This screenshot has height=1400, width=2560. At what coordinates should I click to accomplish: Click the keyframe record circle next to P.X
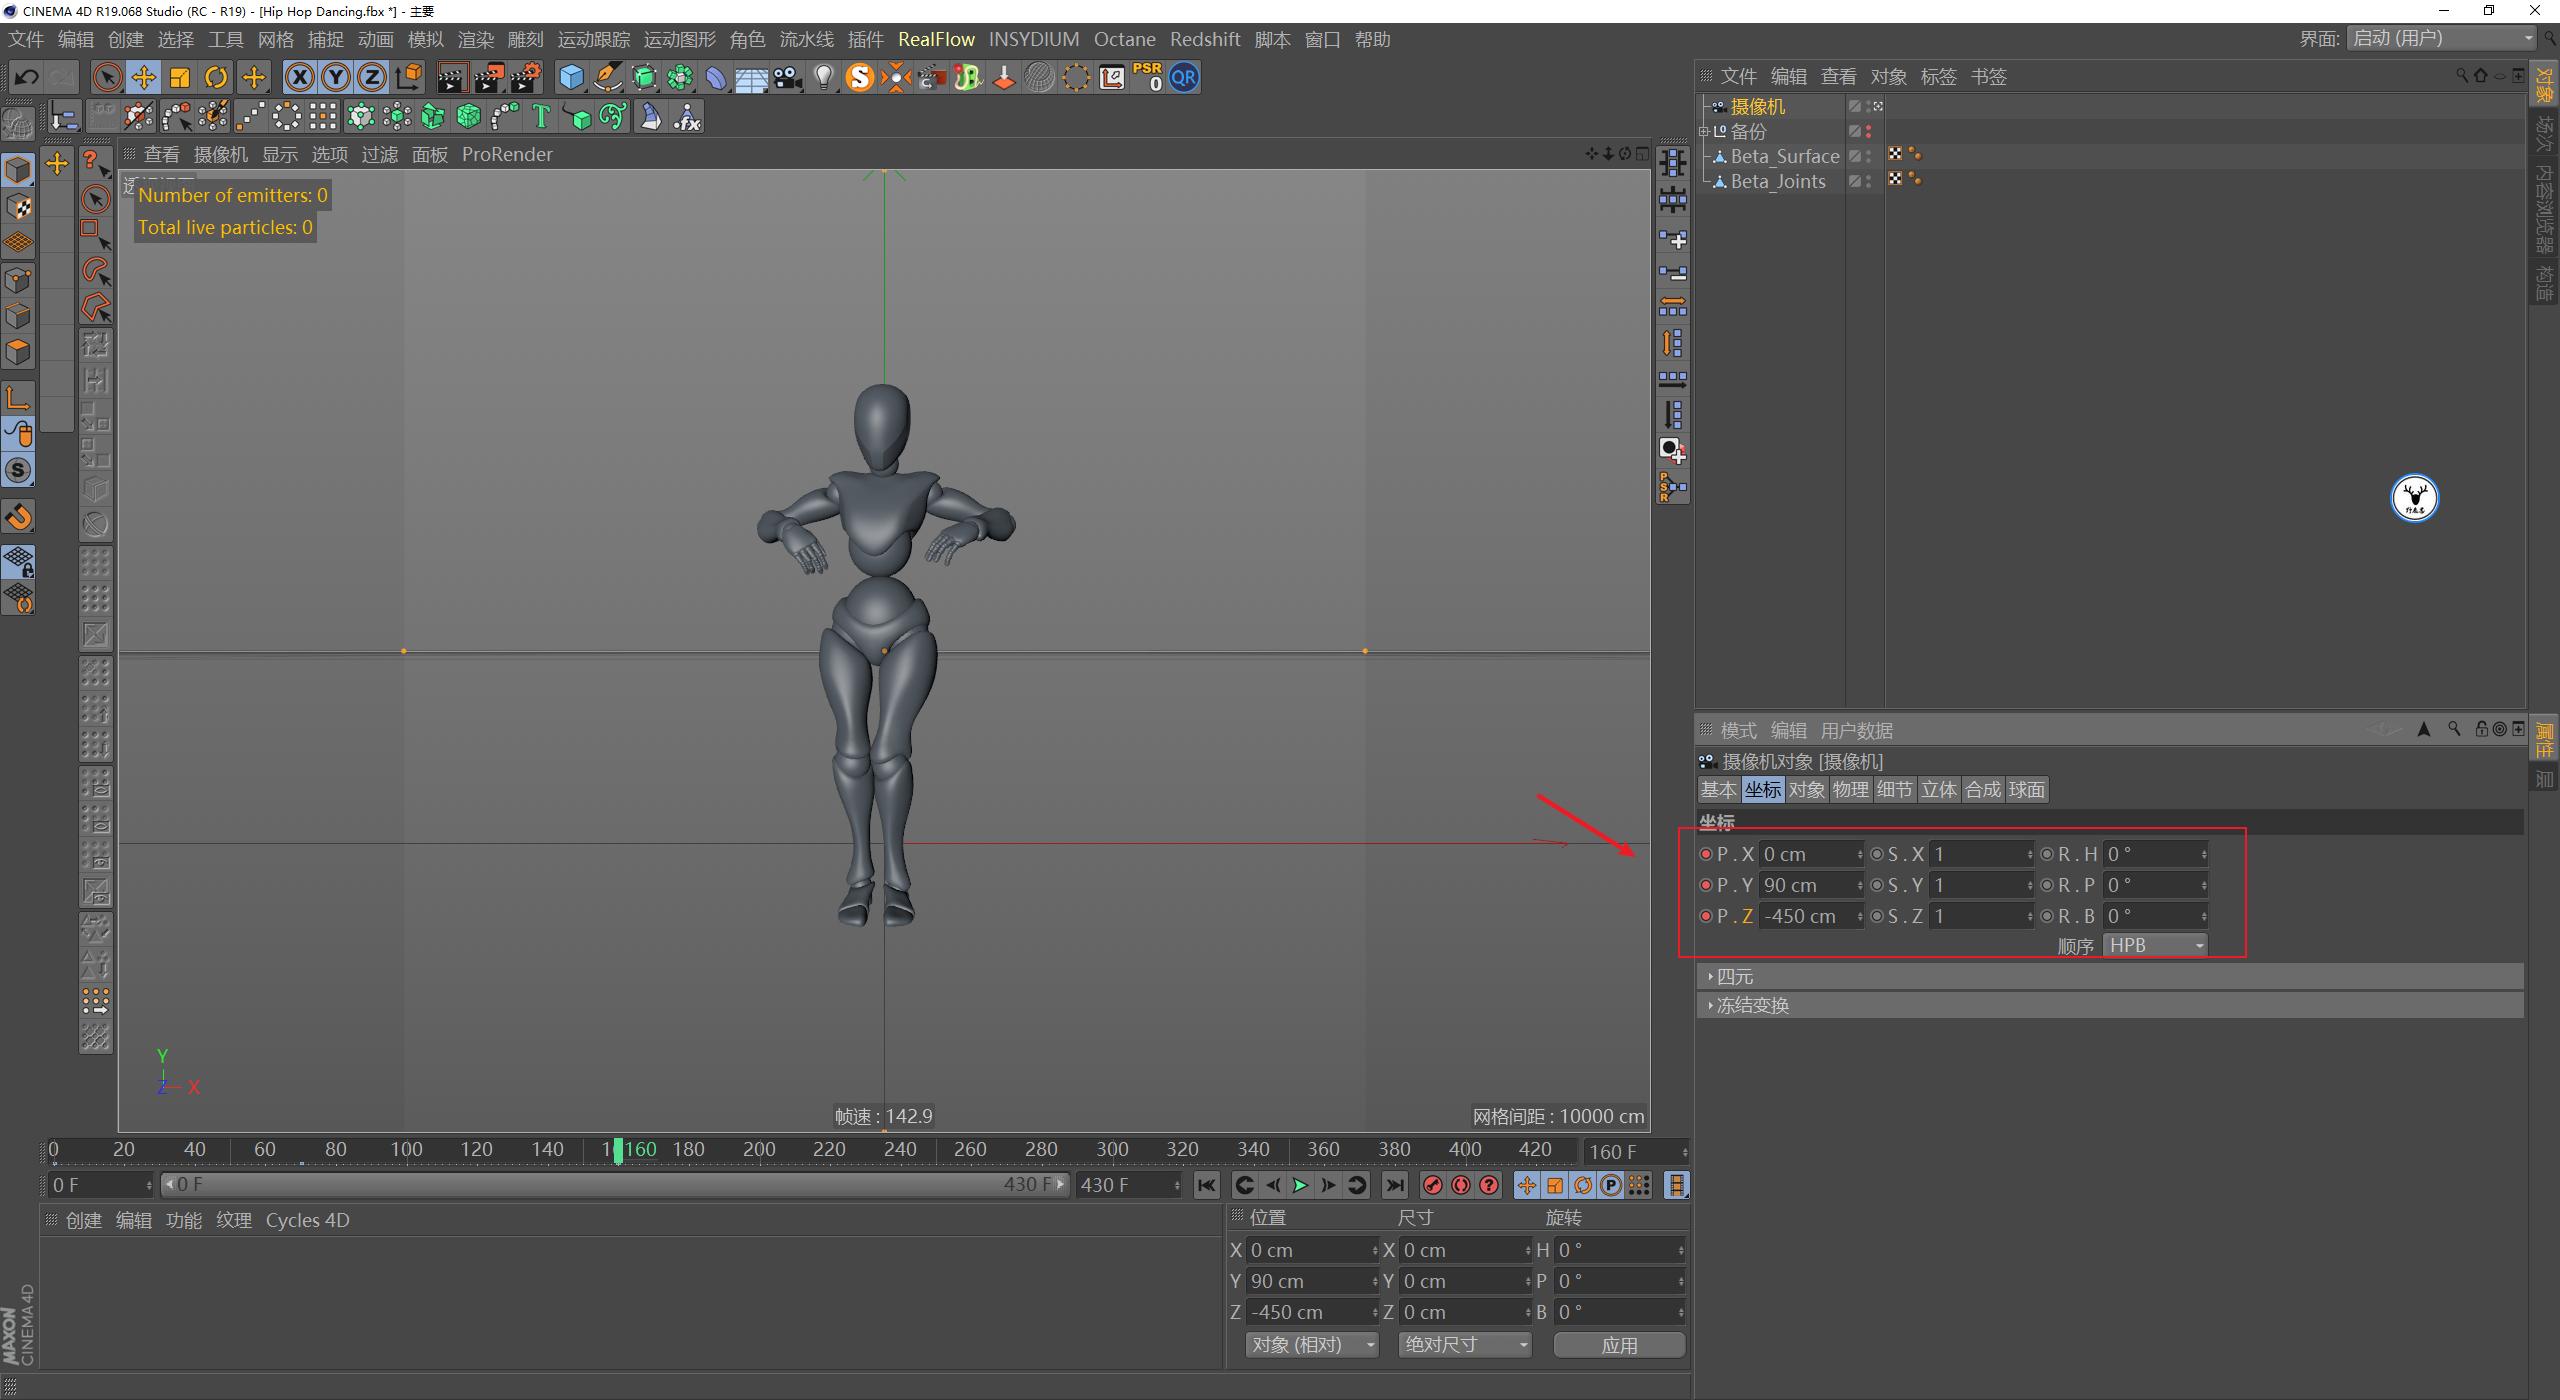(1707, 853)
